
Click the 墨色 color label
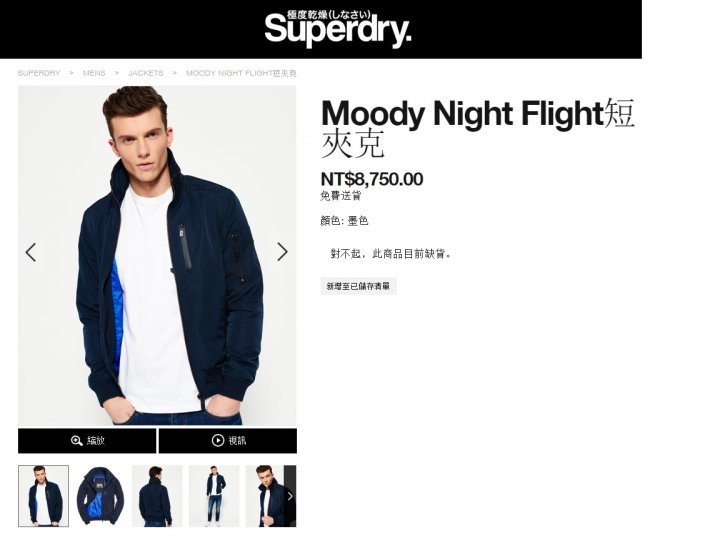(x=358, y=221)
